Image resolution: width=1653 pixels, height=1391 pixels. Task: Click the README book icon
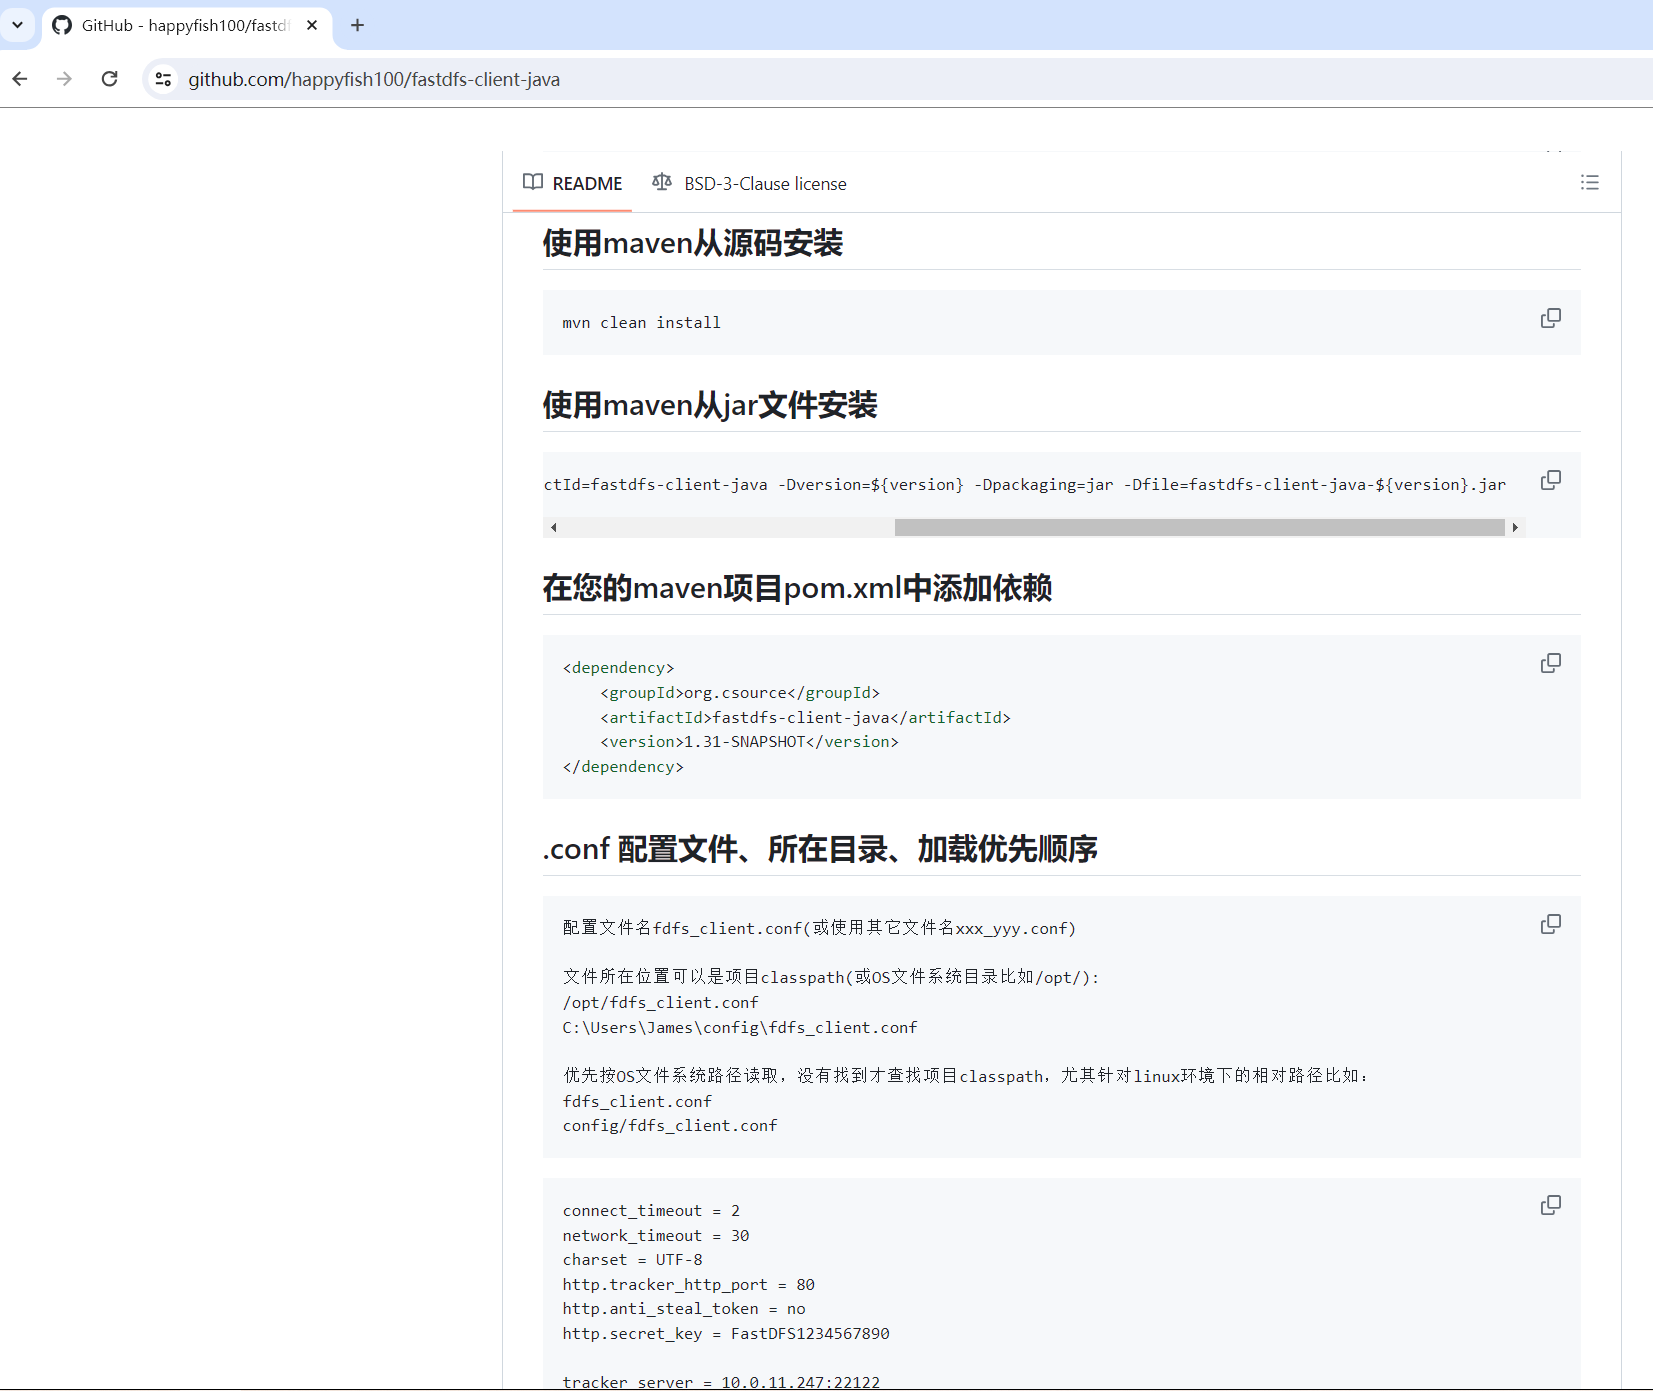point(533,183)
